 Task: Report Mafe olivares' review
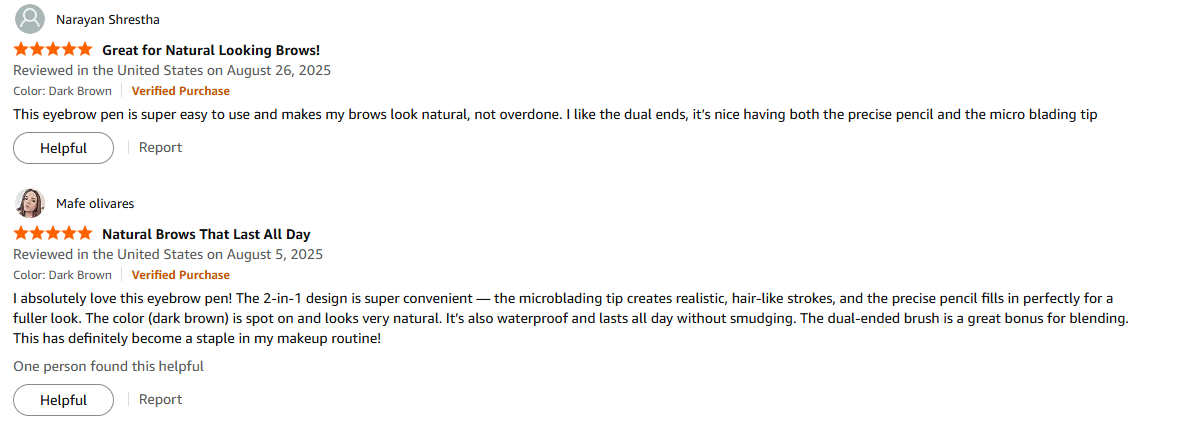tap(160, 399)
